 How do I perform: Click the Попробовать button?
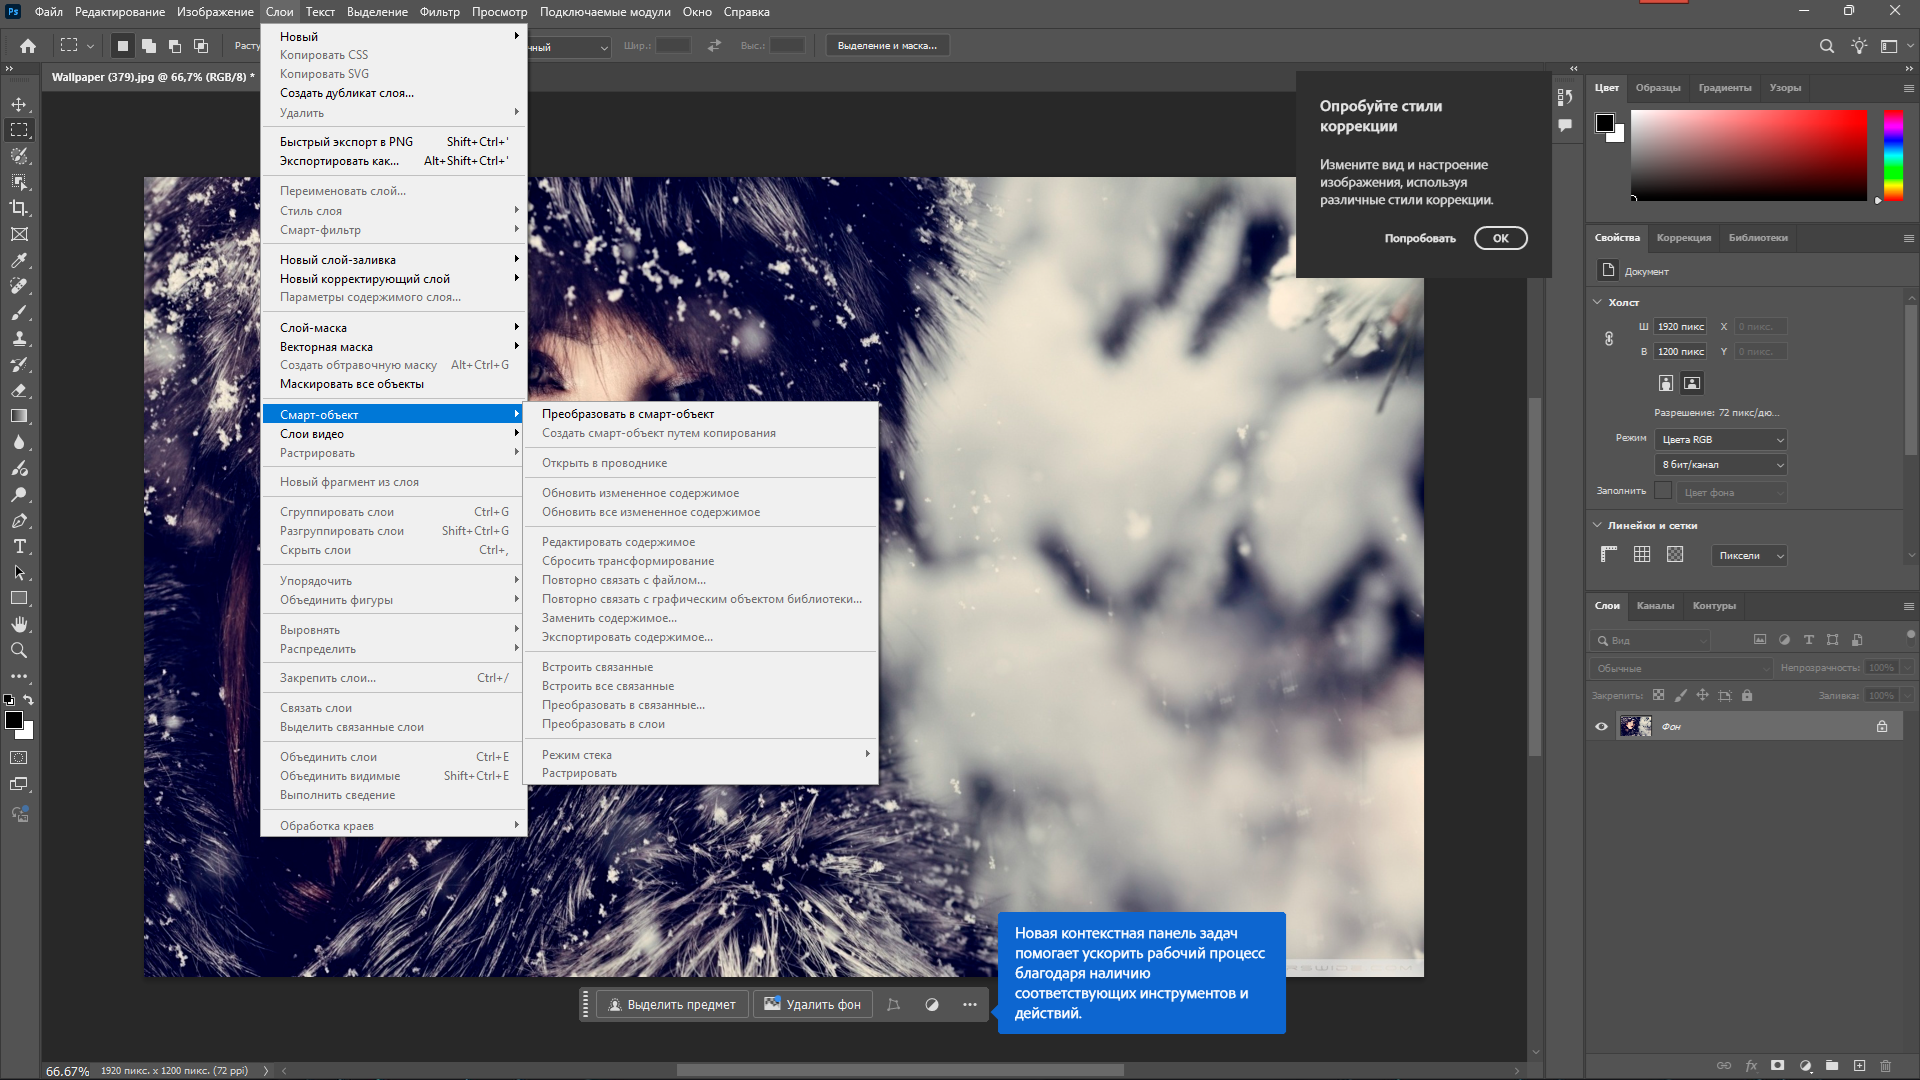coord(1420,239)
